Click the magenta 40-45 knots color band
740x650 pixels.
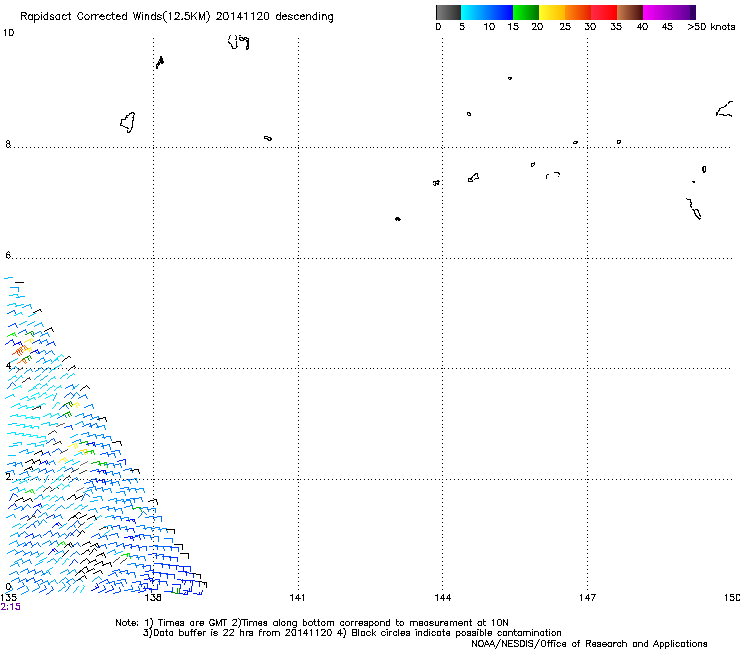pyautogui.click(x=656, y=12)
